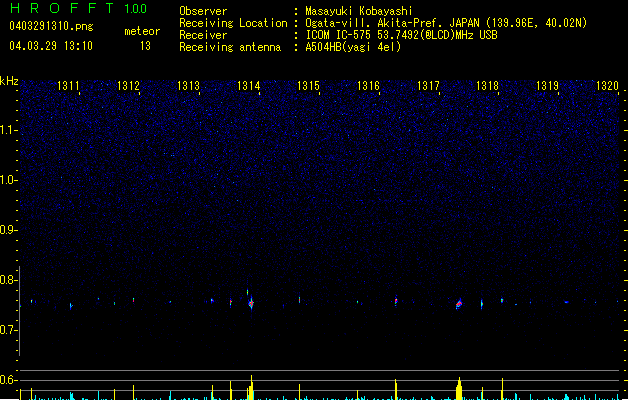Screen dimensions: 629x400
Task: Click the observer name Masayuki Kobayashi
Action: [x=359, y=11]
